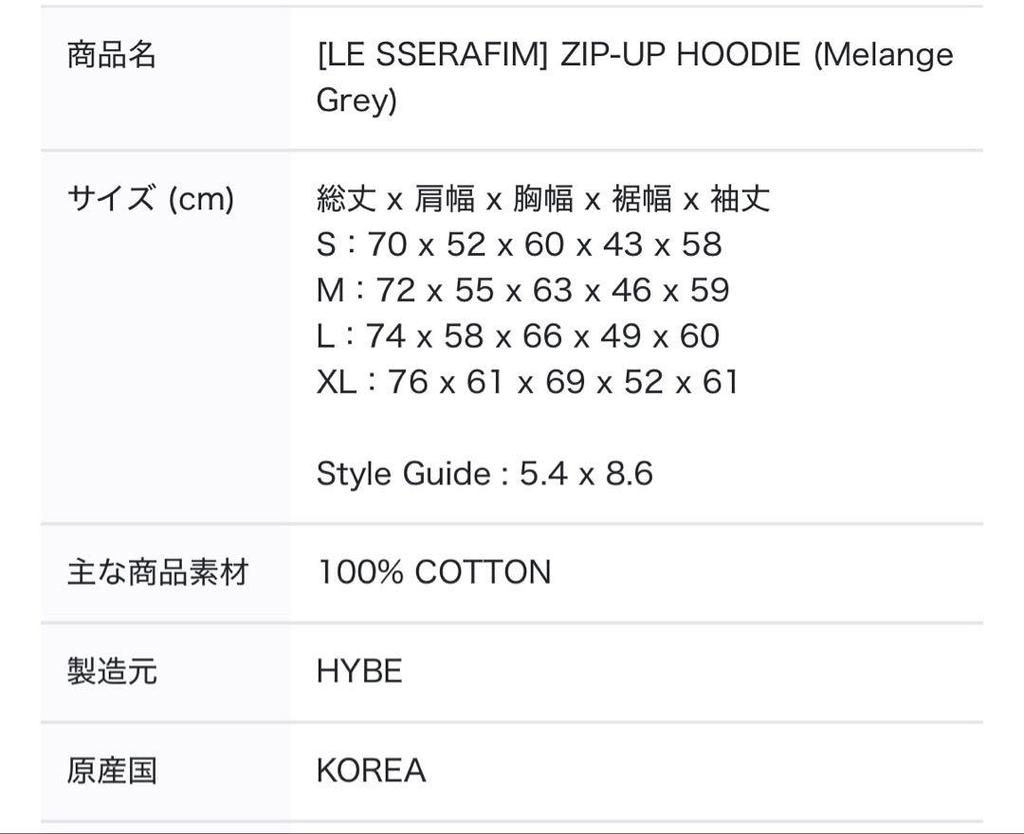Click the 5.4 x 8.6 dimensions value
Image resolution: width=1024 pixels, height=834 pixels.
[586, 473]
